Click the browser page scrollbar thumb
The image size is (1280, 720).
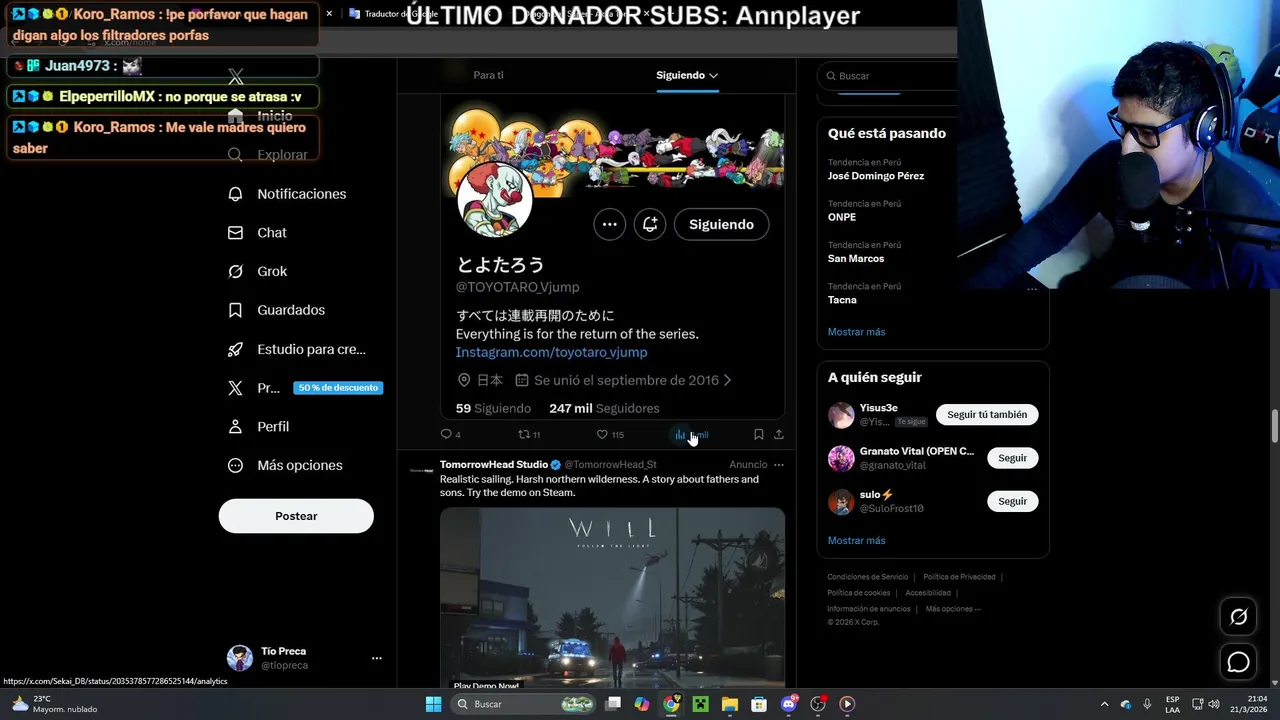click(x=1274, y=425)
